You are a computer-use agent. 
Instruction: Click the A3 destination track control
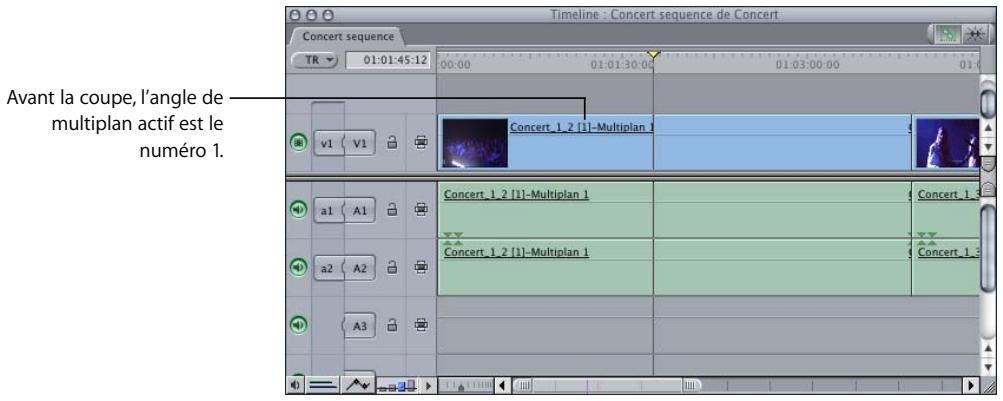tap(360, 326)
